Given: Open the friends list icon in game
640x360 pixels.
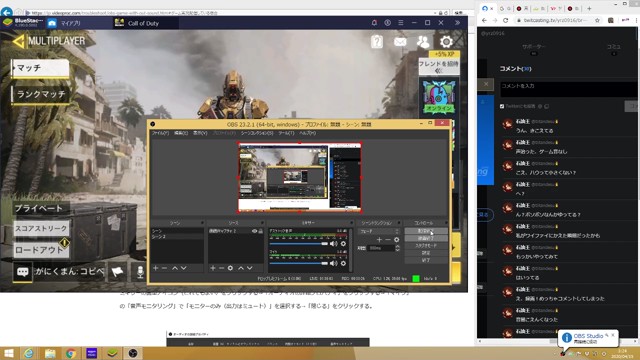Looking at the screenshot, I should [423, 41].
